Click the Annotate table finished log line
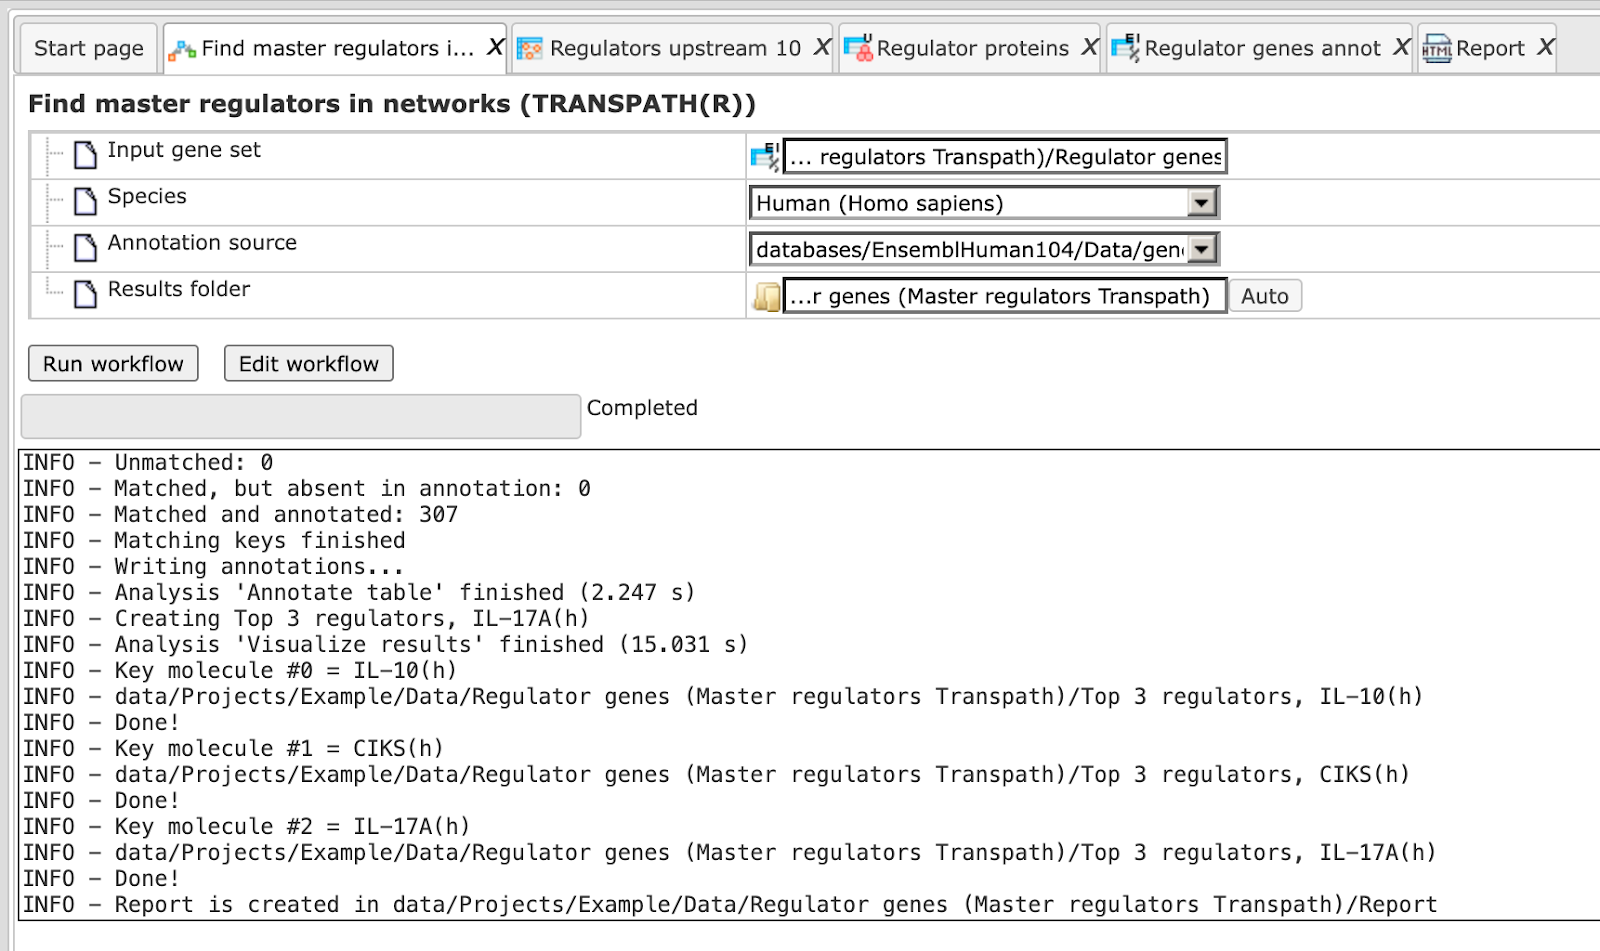This screenshot has width=1600, height=951. click(x=359, y=592)
